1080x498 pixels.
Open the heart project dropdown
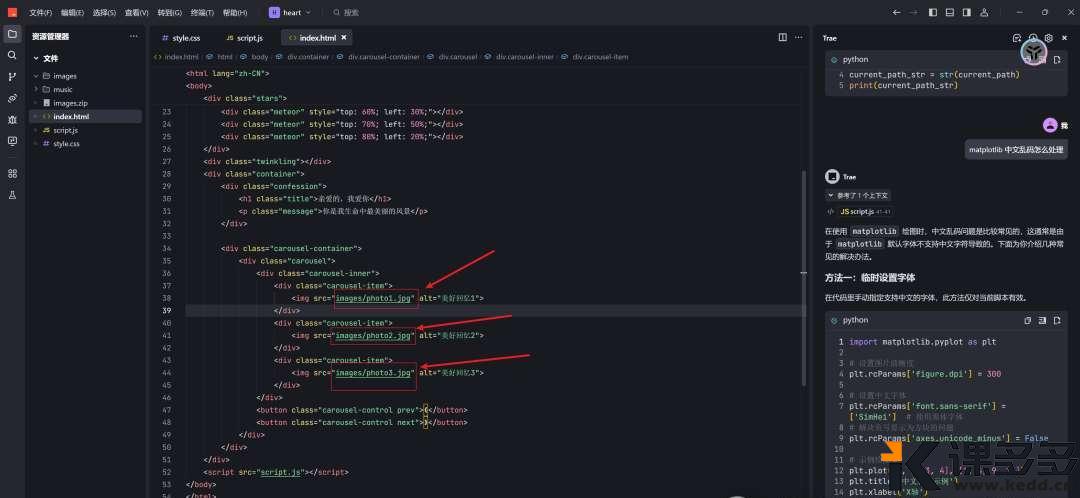(290, 13)
